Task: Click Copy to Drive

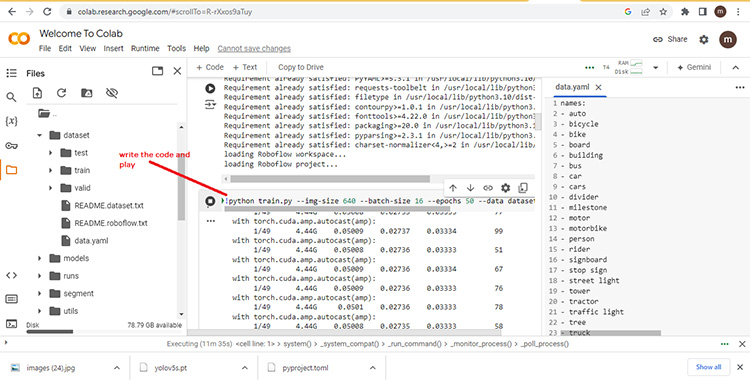Action: (301, 67)
